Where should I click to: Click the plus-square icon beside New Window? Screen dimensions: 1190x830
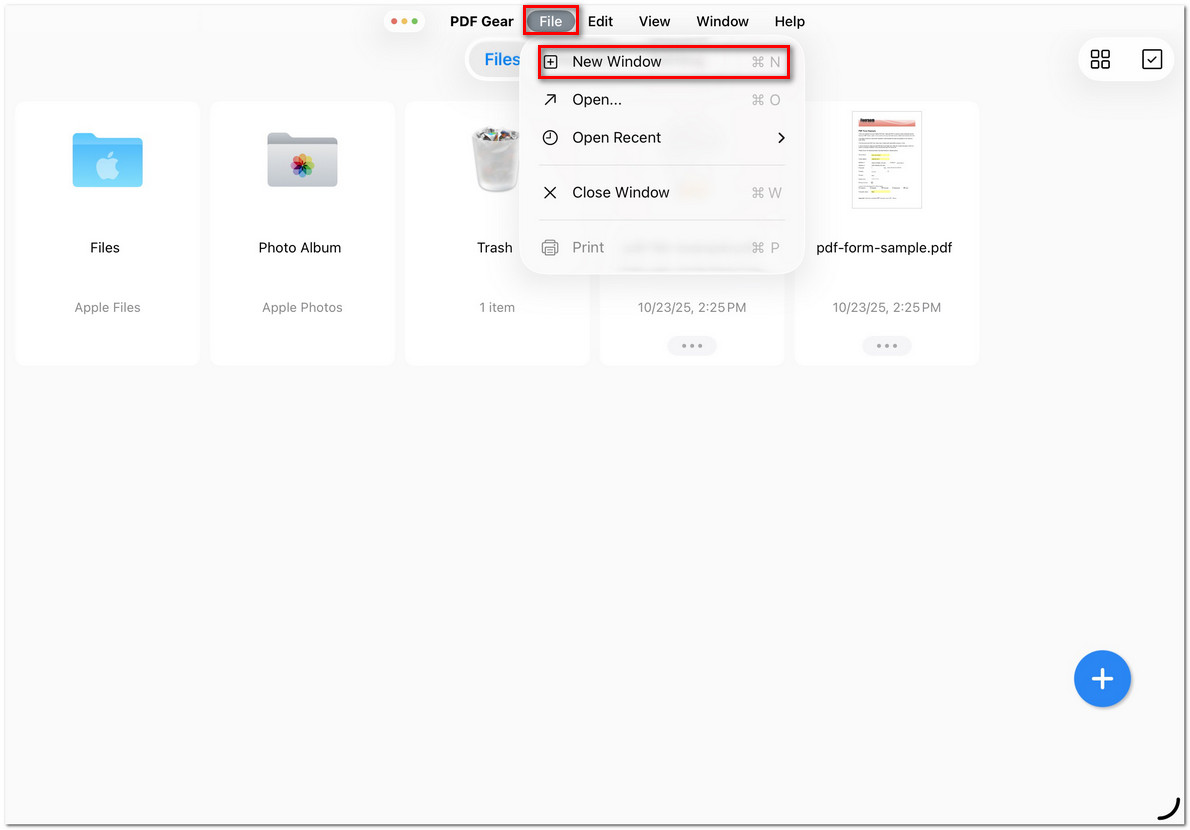click(x=551, y=61)
